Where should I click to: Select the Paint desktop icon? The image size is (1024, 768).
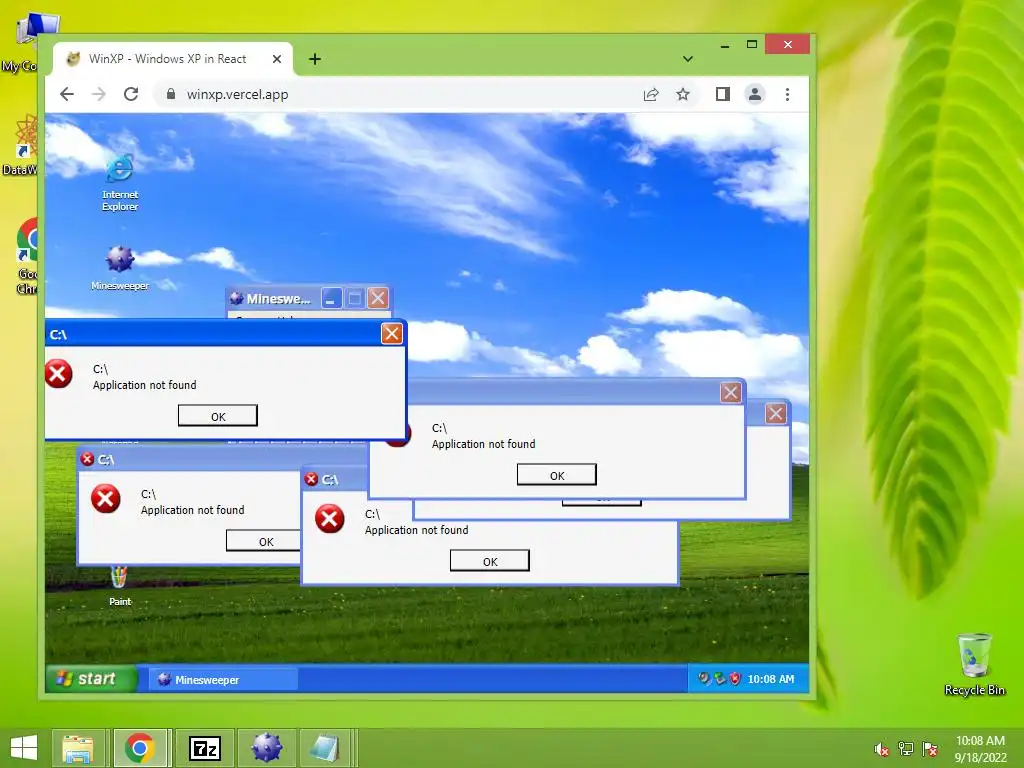point(120,586)
